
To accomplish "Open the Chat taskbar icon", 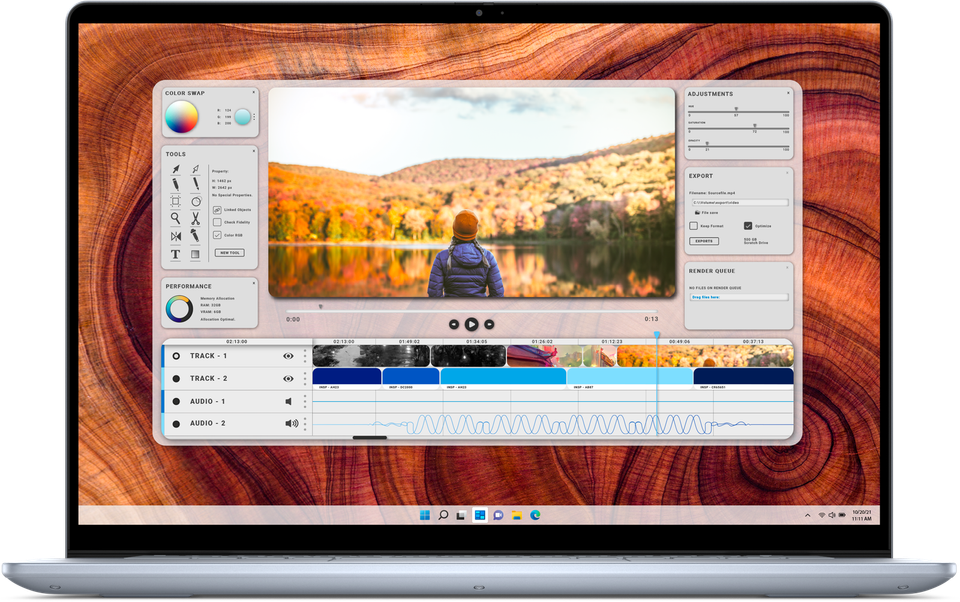I will [498, 516].
